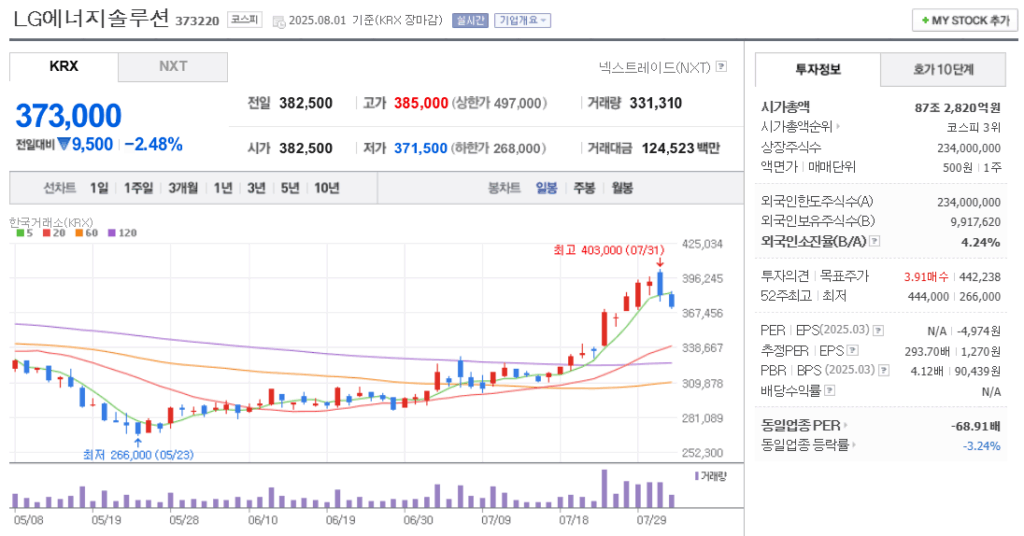Click the MY STOCK 추가 button
The width and height of the screenshot is (1024, 536).
point(965,21)
